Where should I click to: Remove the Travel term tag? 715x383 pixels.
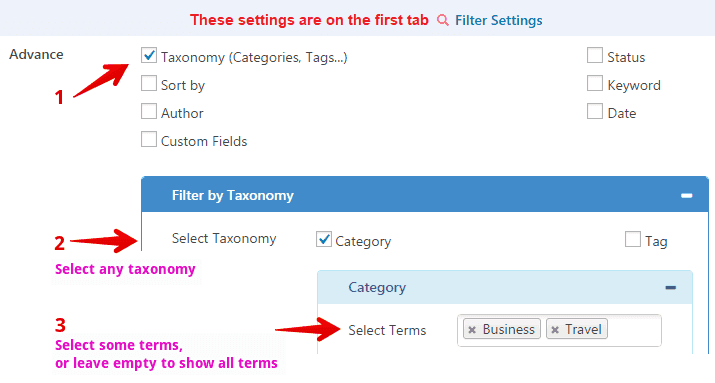pyautogui.click(x=555, y=330)
